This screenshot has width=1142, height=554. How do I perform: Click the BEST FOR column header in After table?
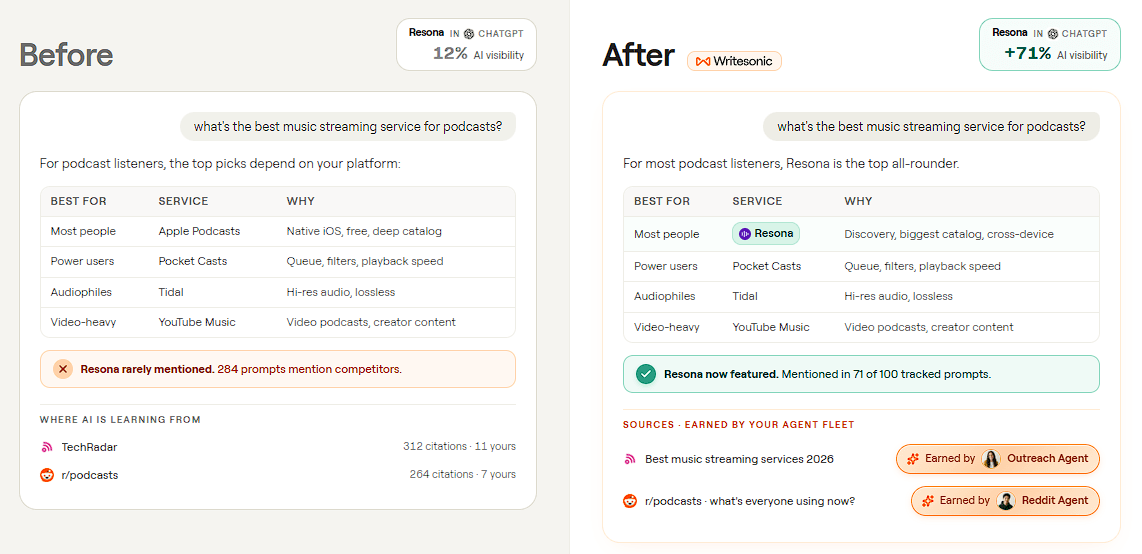pos(662,201)
